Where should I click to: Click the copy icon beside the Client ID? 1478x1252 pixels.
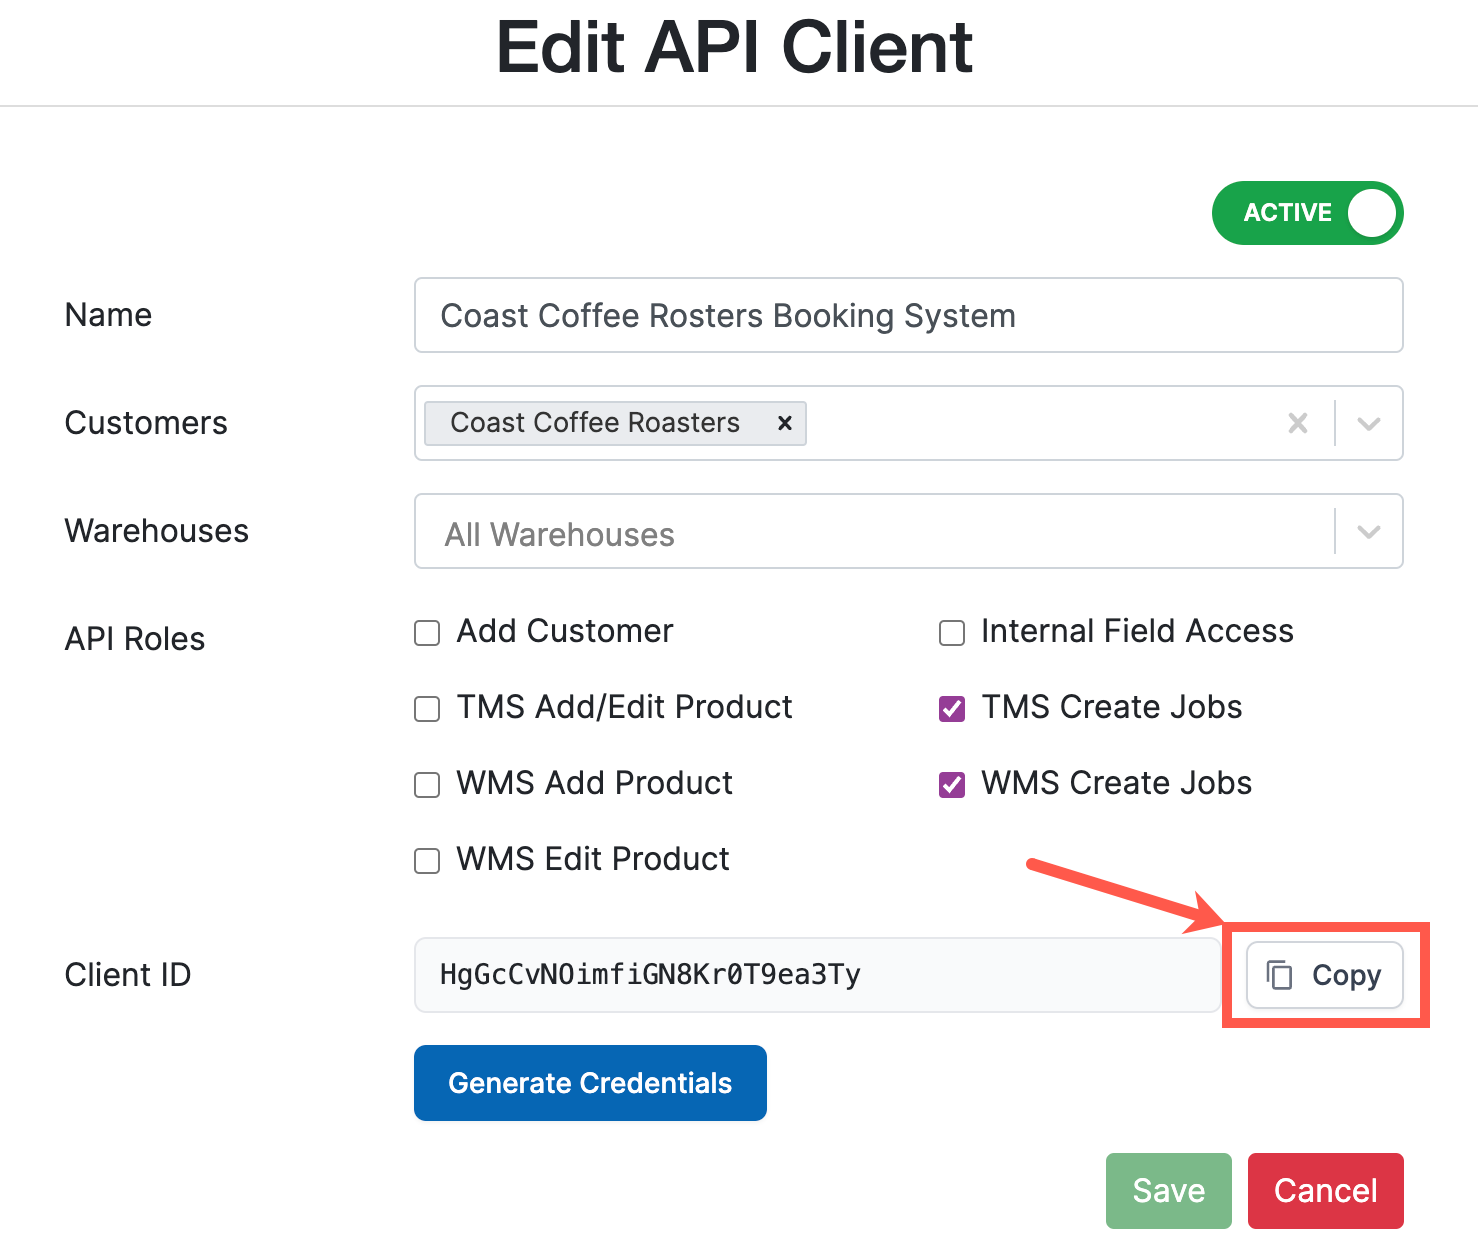tap(1279, 975)
